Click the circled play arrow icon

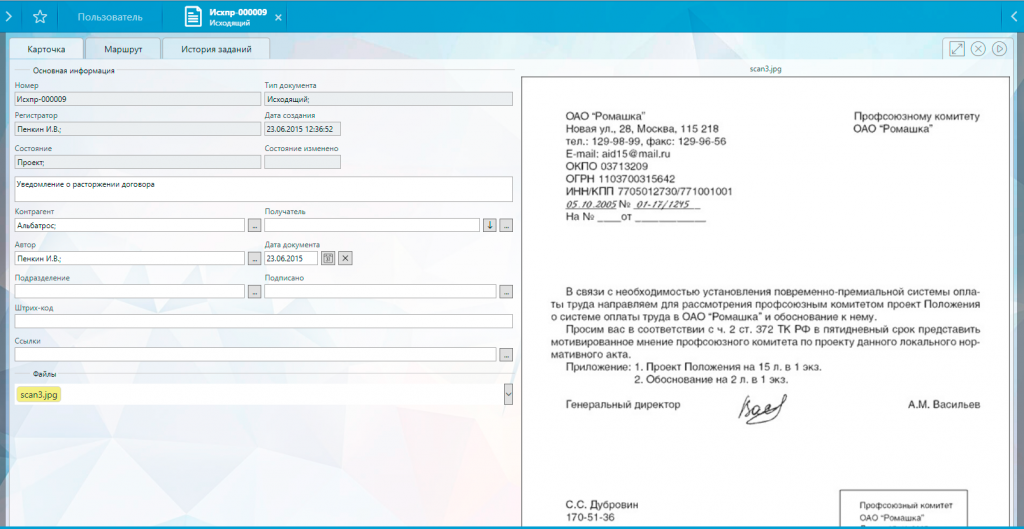999,49
